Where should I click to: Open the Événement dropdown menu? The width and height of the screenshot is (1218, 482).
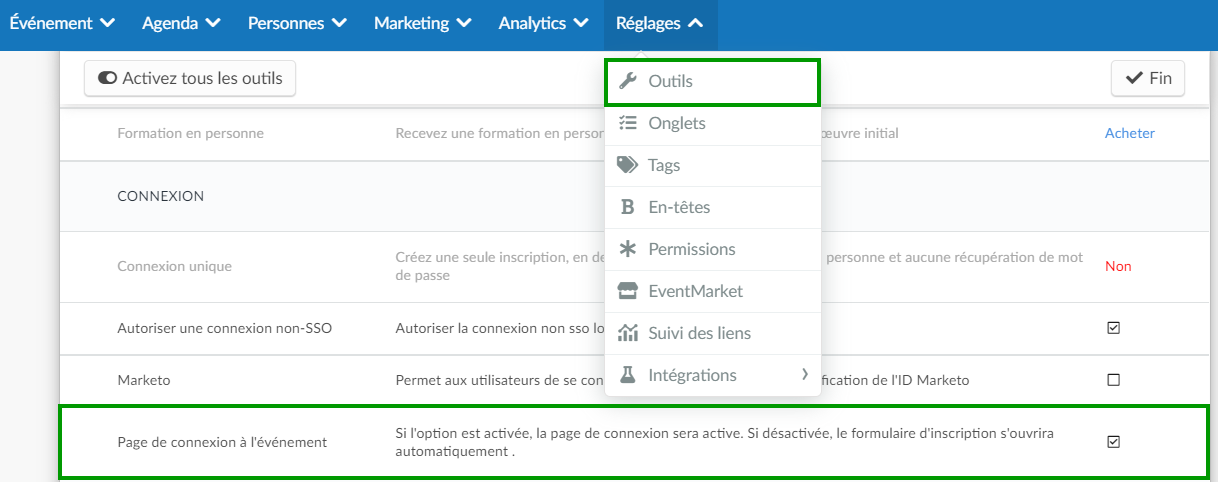(62, 23)
